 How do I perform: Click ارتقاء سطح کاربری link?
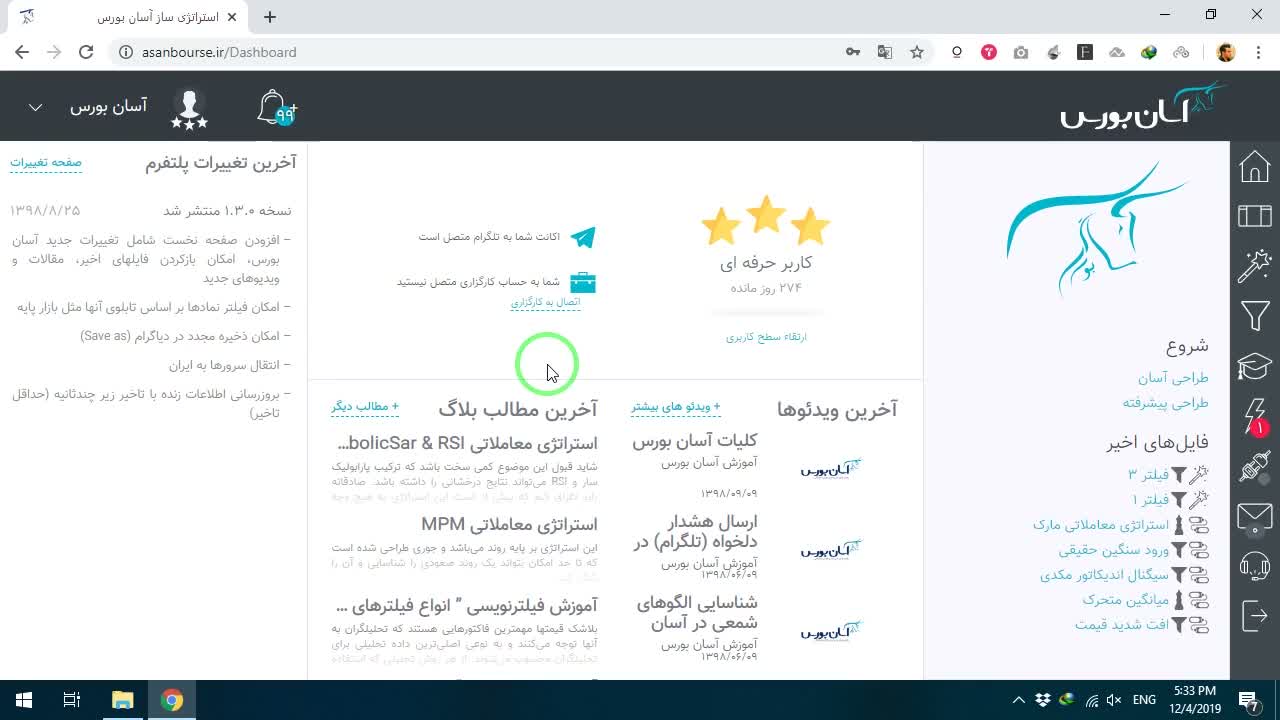coord(766,337)
